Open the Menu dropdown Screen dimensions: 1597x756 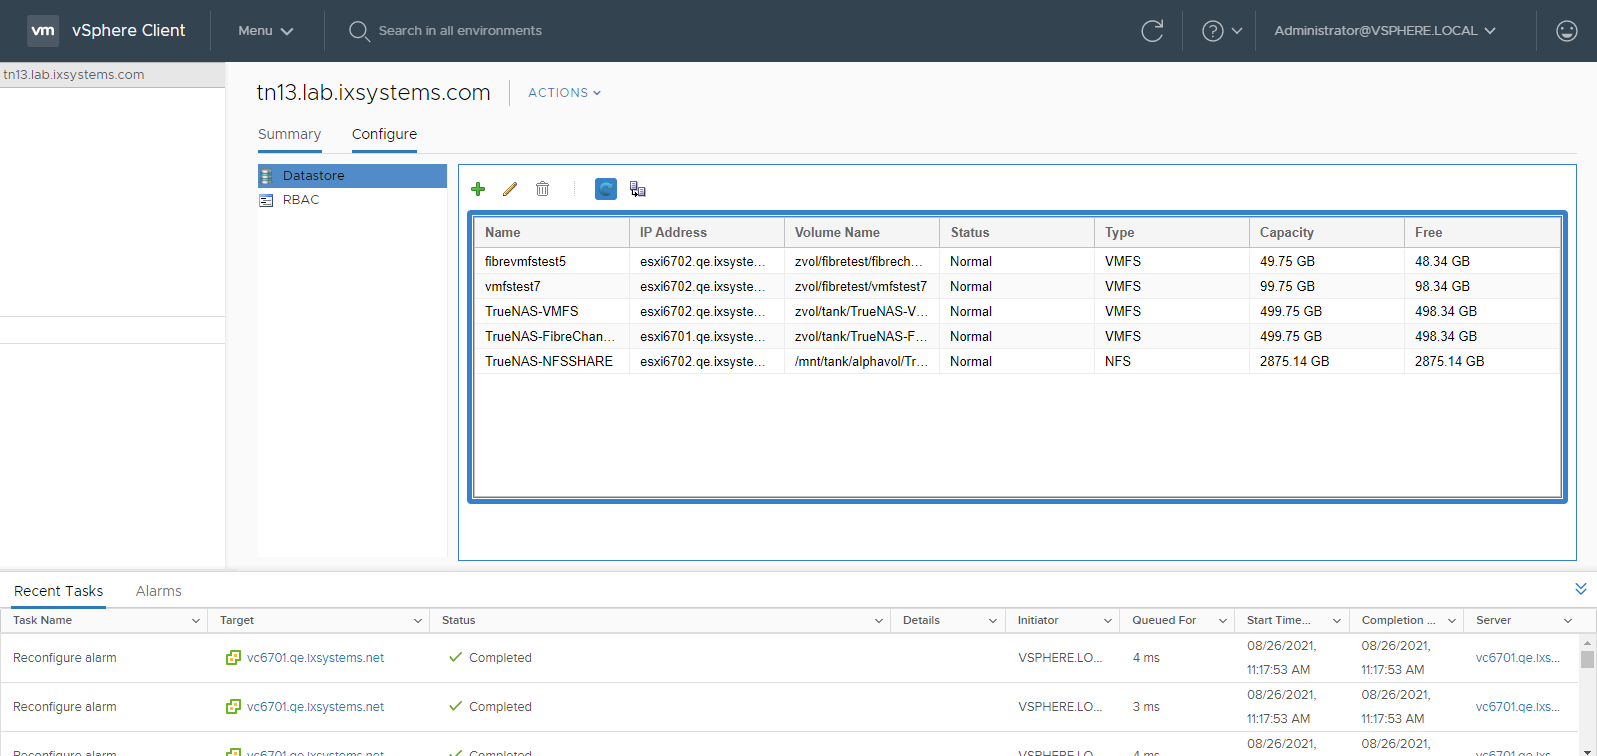[265, 31]
